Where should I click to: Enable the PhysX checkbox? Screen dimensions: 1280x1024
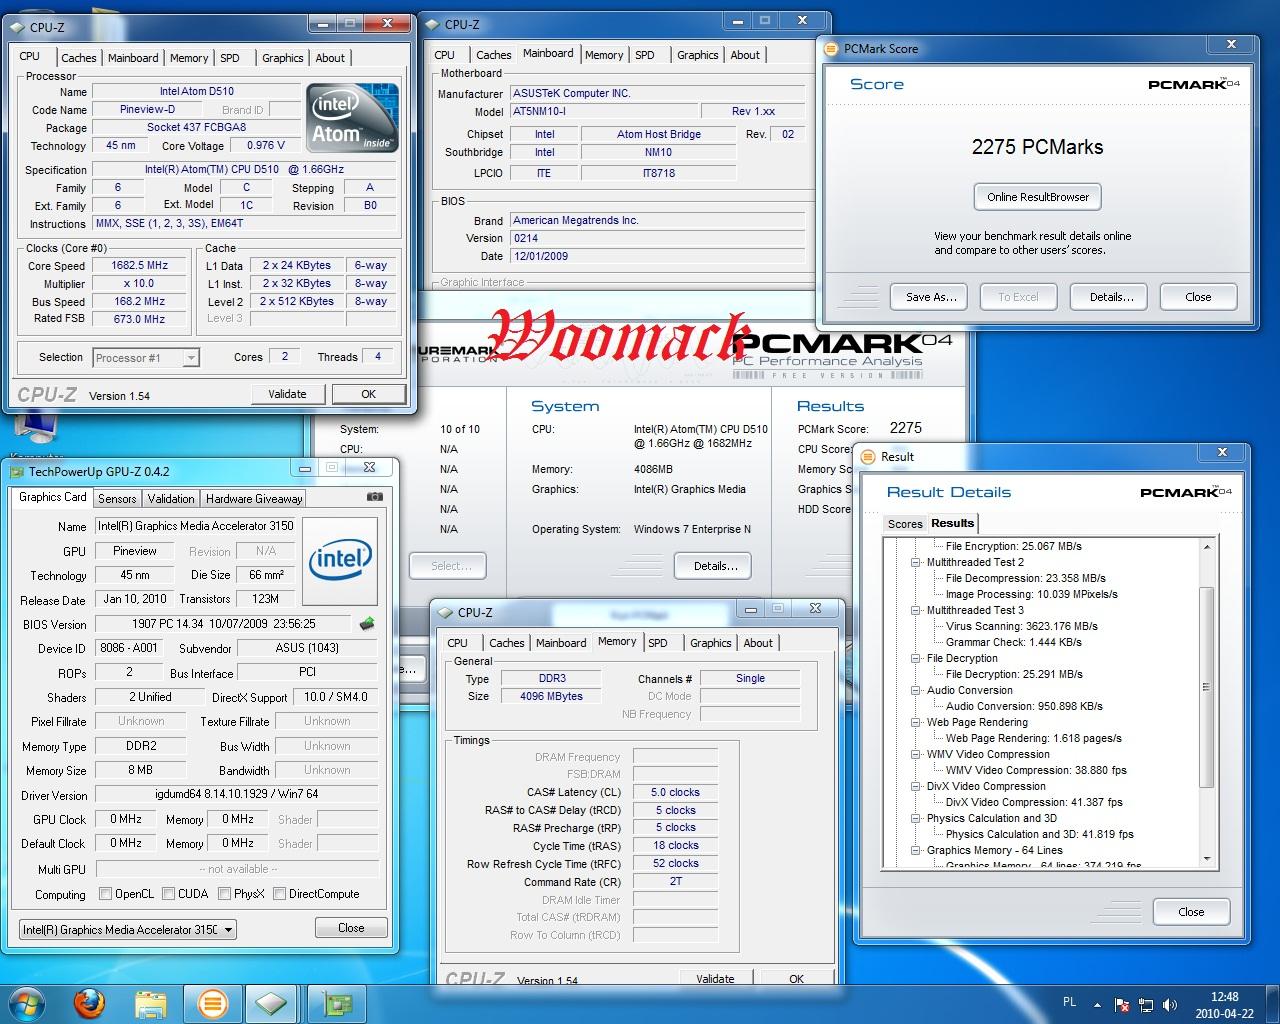pos(225,894)
